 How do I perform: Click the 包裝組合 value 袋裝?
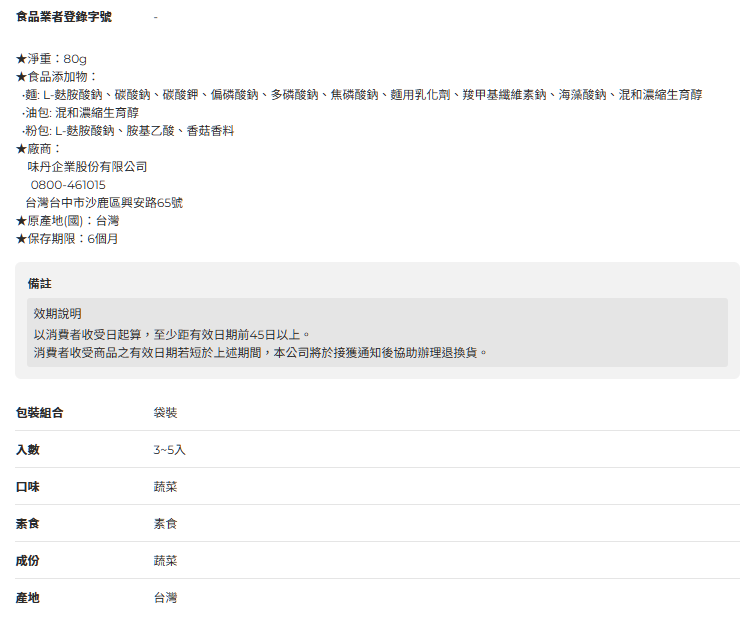coord(165,413)
